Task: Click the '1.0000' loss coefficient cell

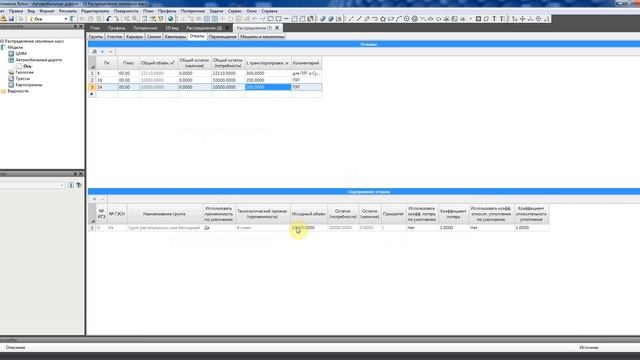Action: tap(453, 228)
